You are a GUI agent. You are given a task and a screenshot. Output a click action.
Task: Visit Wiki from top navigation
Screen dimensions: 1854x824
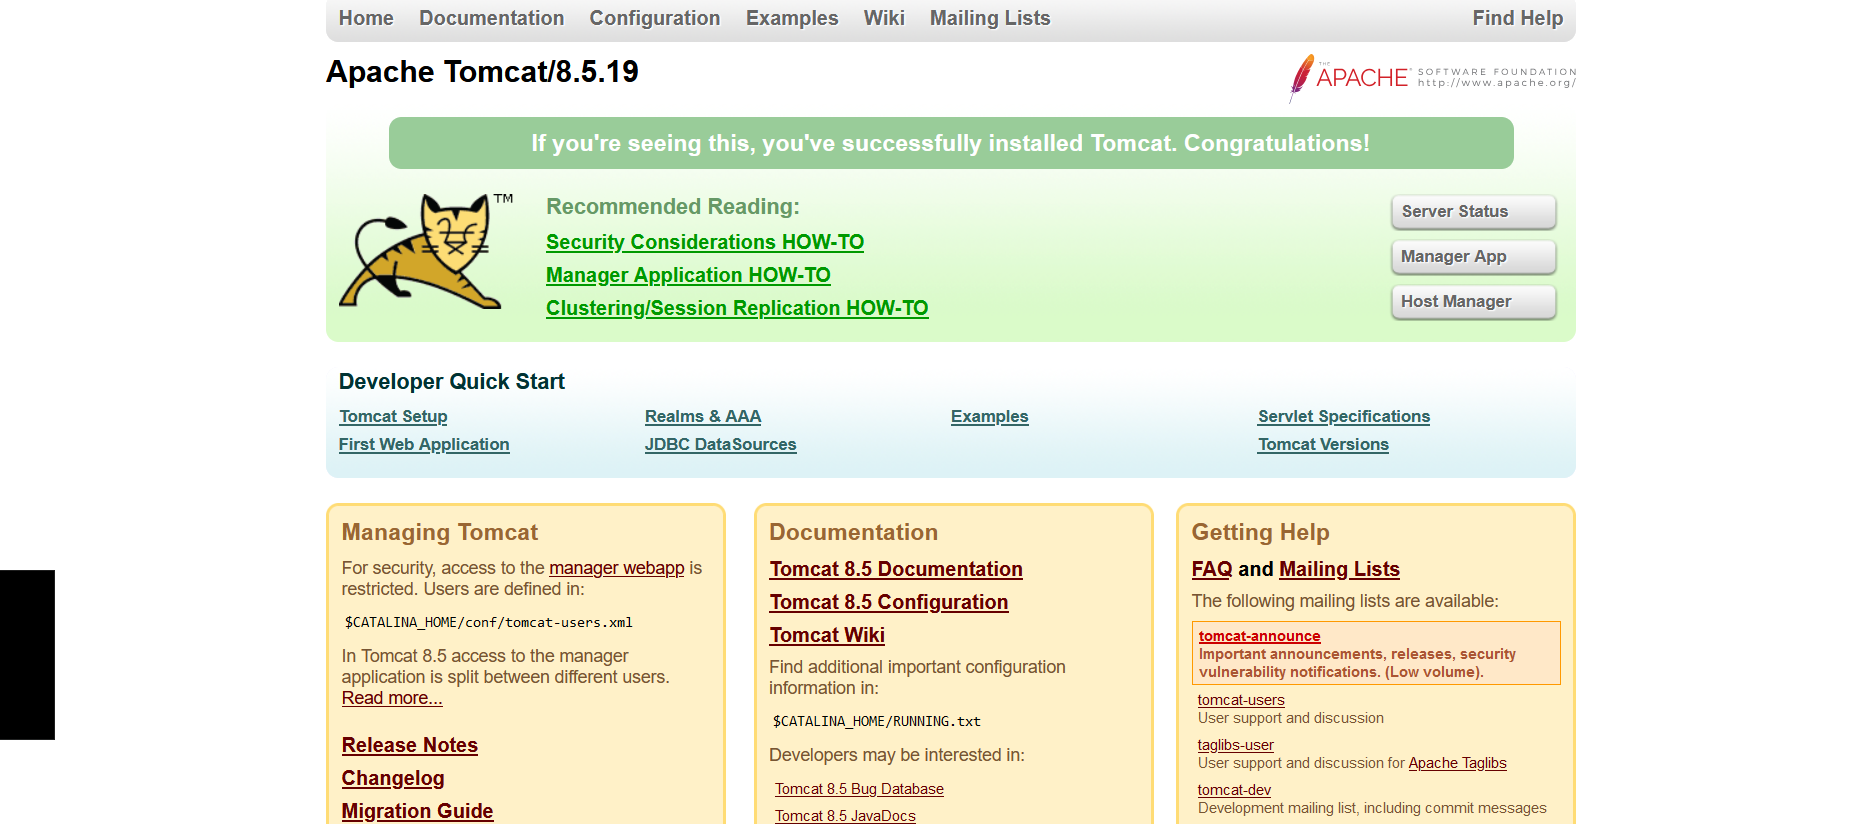pyautogui.click(x=884, y=18)
